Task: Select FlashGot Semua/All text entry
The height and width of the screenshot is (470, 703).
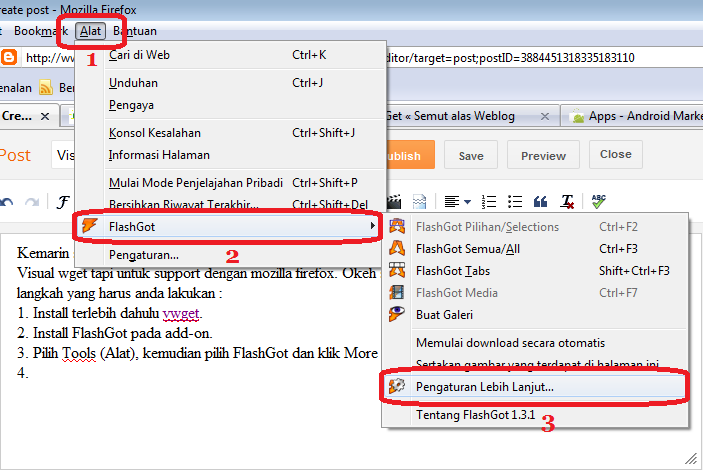Action: point(468,249)
